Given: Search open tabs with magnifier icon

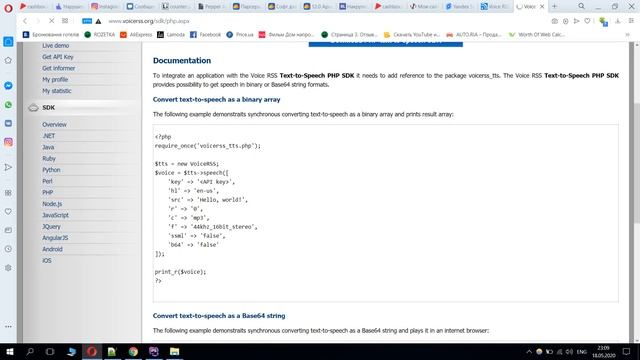Looking at the screenshot, I should [581, 6].
